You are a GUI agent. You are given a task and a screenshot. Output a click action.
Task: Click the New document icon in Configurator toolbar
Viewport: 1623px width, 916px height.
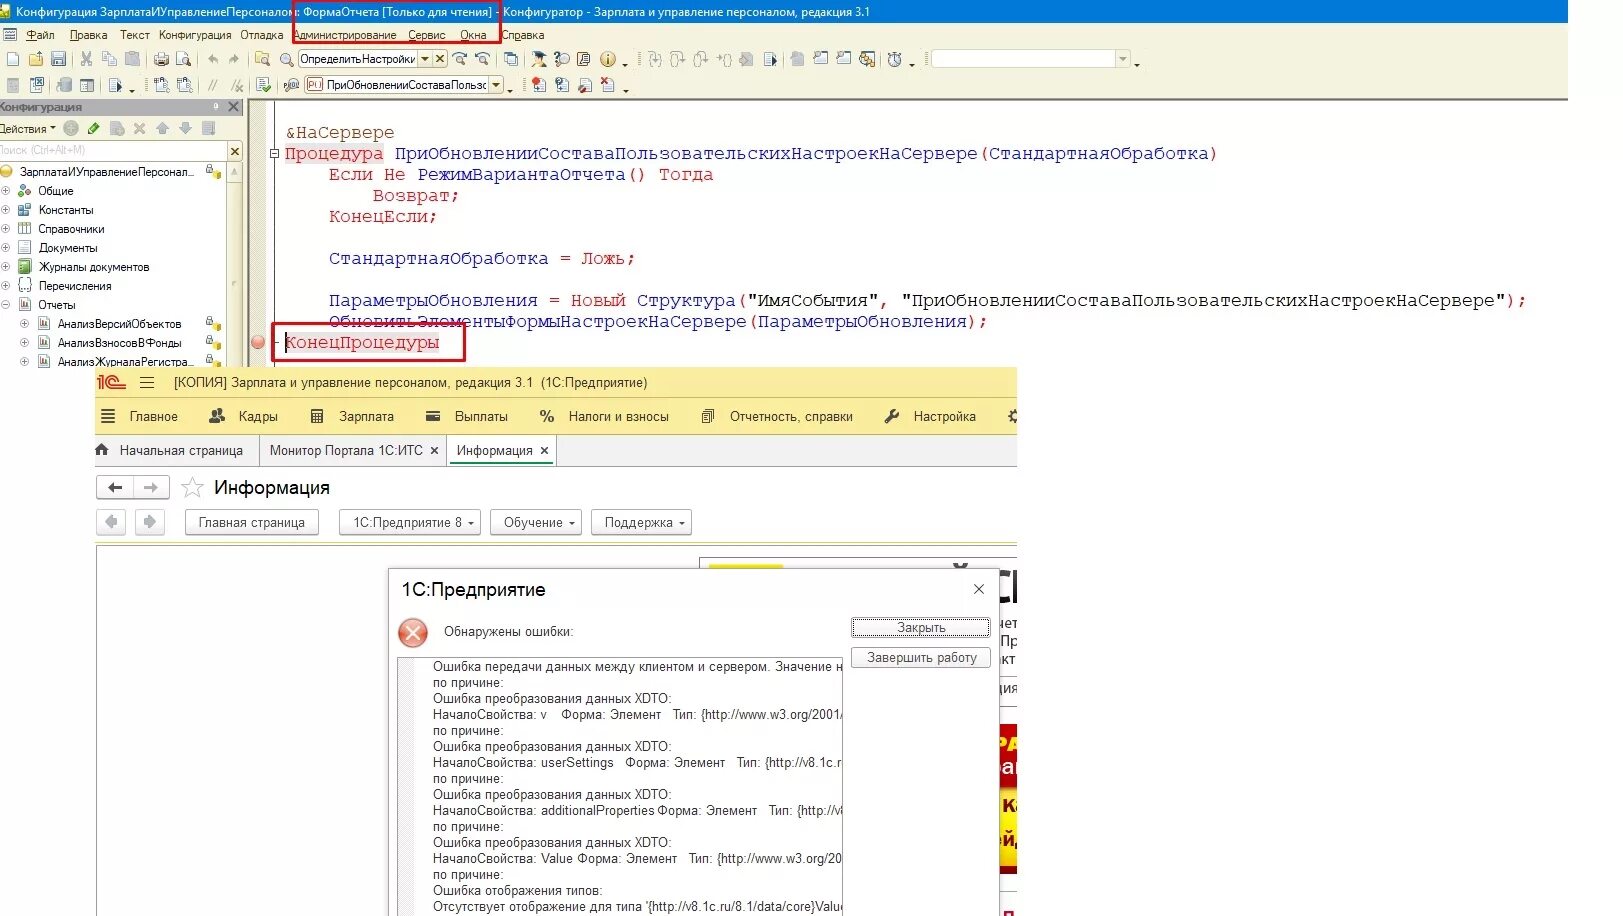[13, 59]
